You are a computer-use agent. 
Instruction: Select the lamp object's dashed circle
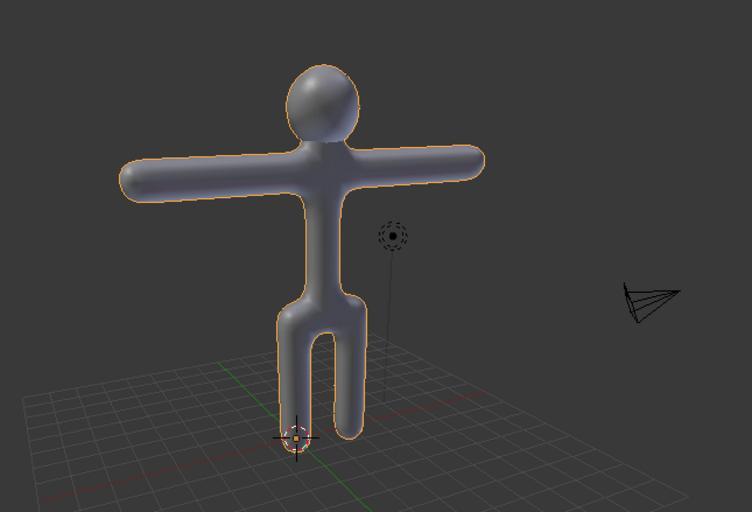point(393,236)
